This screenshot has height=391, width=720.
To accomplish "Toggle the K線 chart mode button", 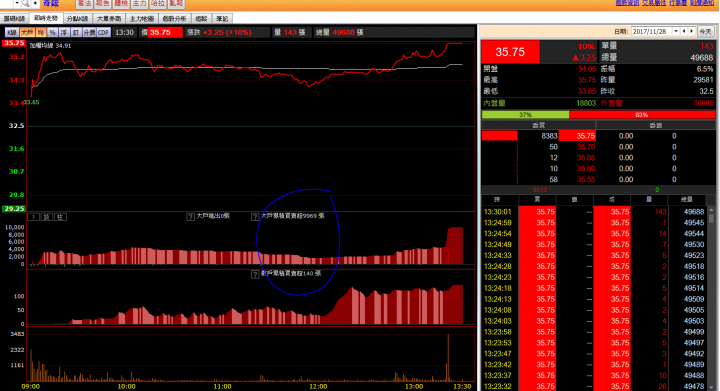I will [12, 33].
